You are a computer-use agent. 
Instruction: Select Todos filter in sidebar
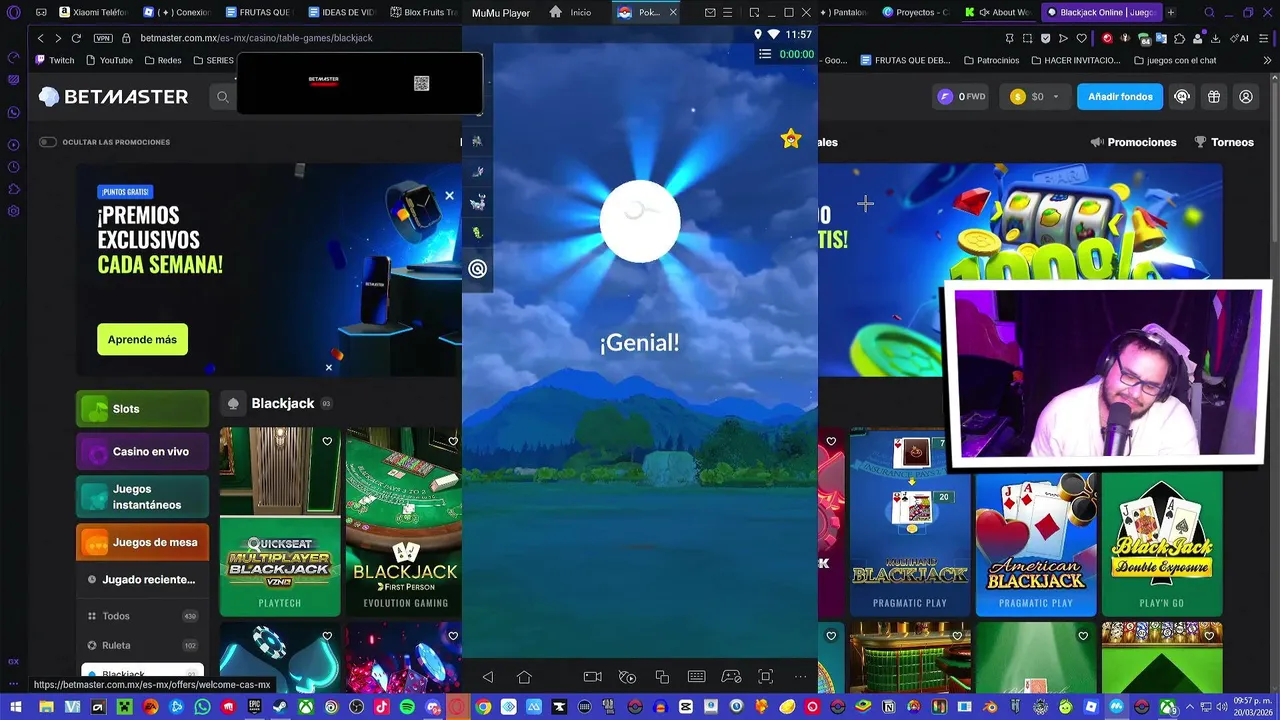click(142, 616)
